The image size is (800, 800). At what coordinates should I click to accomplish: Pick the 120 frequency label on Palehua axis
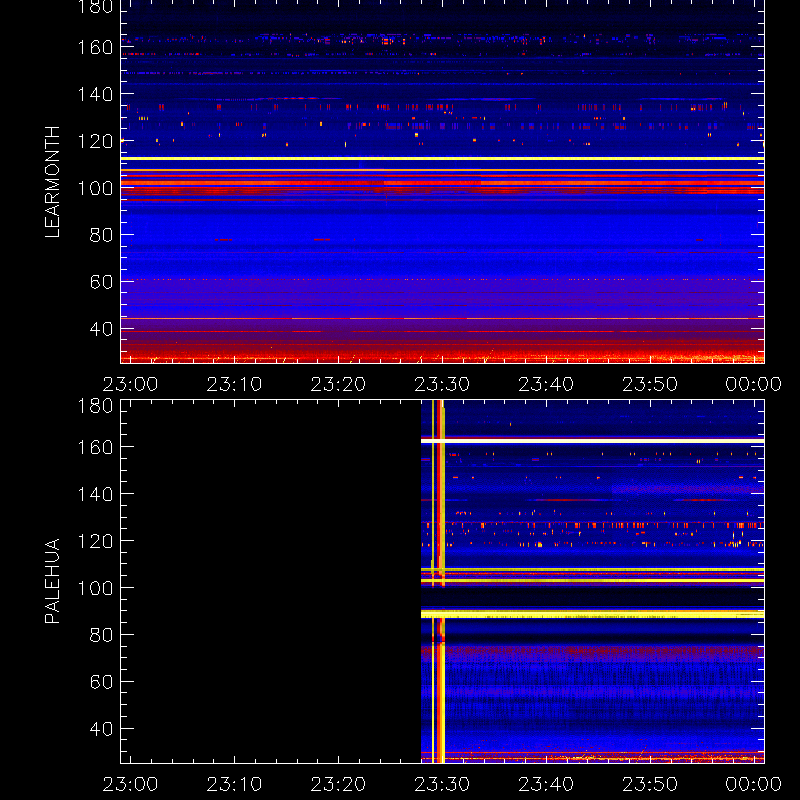(95, 541)
